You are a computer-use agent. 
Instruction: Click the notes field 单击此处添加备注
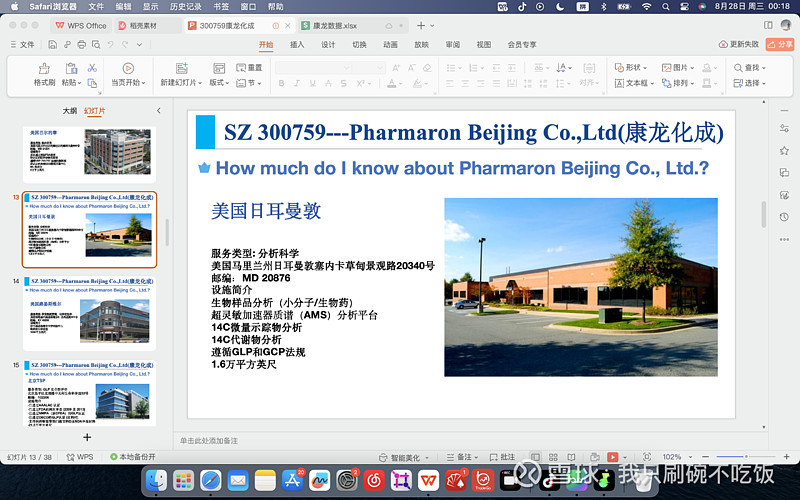coord(209,440)
